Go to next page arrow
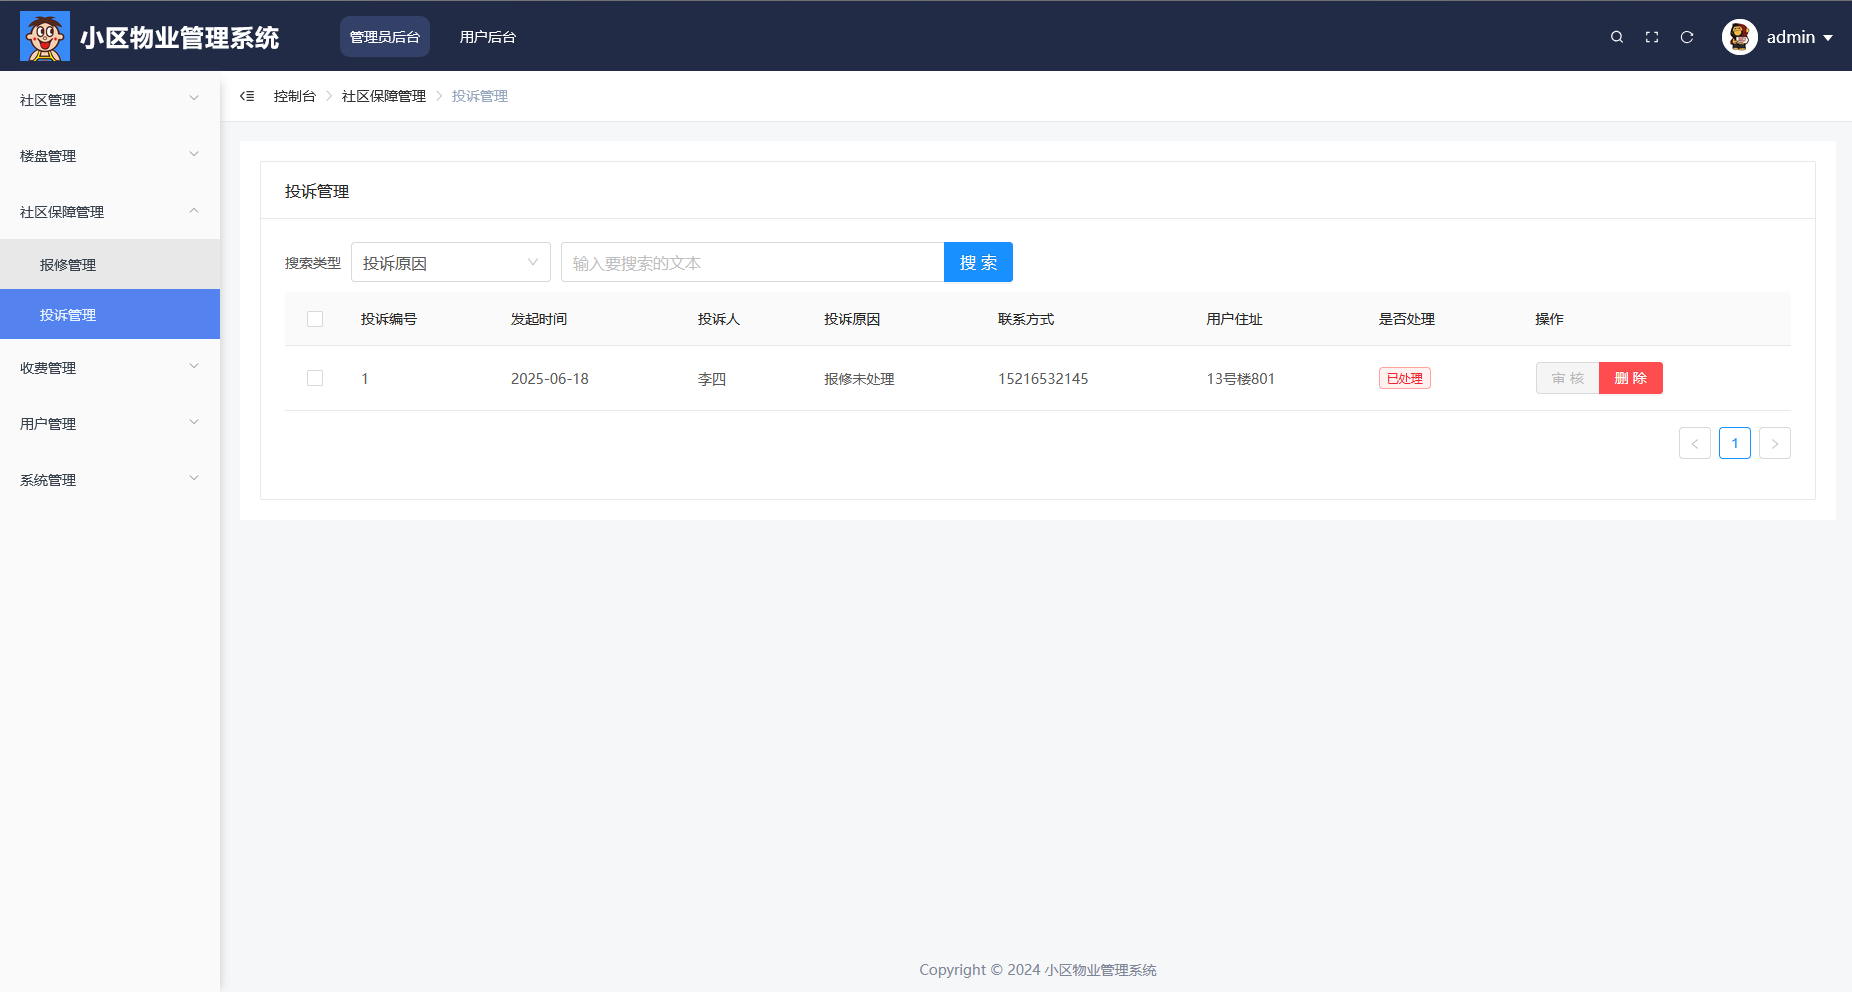1852x992 pixels. (x=1775, y=443)
